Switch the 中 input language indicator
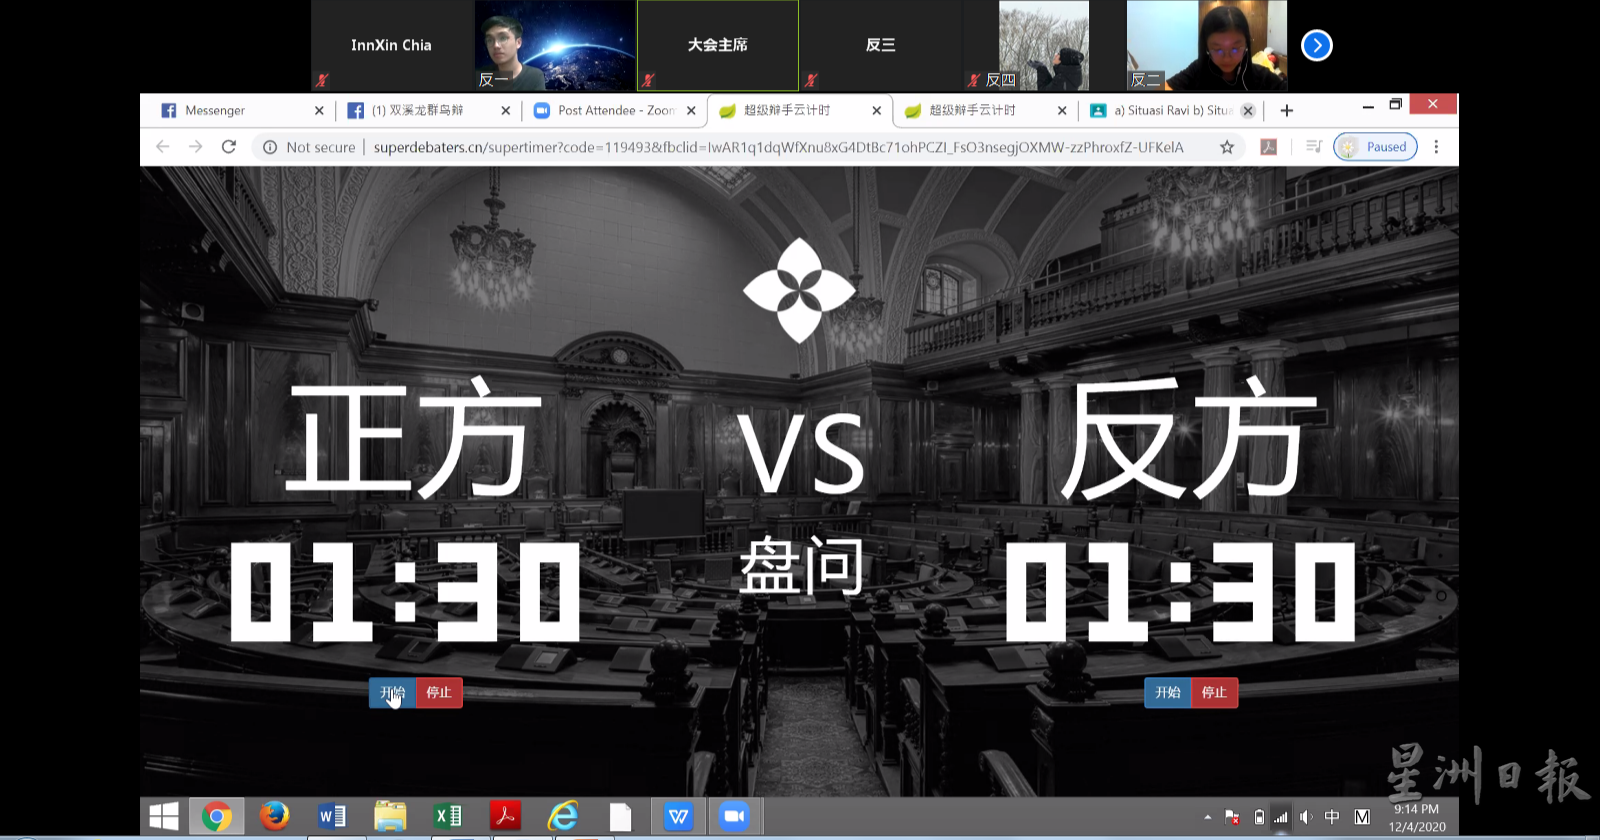Viewport: 1600px width, 840px height. click(1332, 817)
